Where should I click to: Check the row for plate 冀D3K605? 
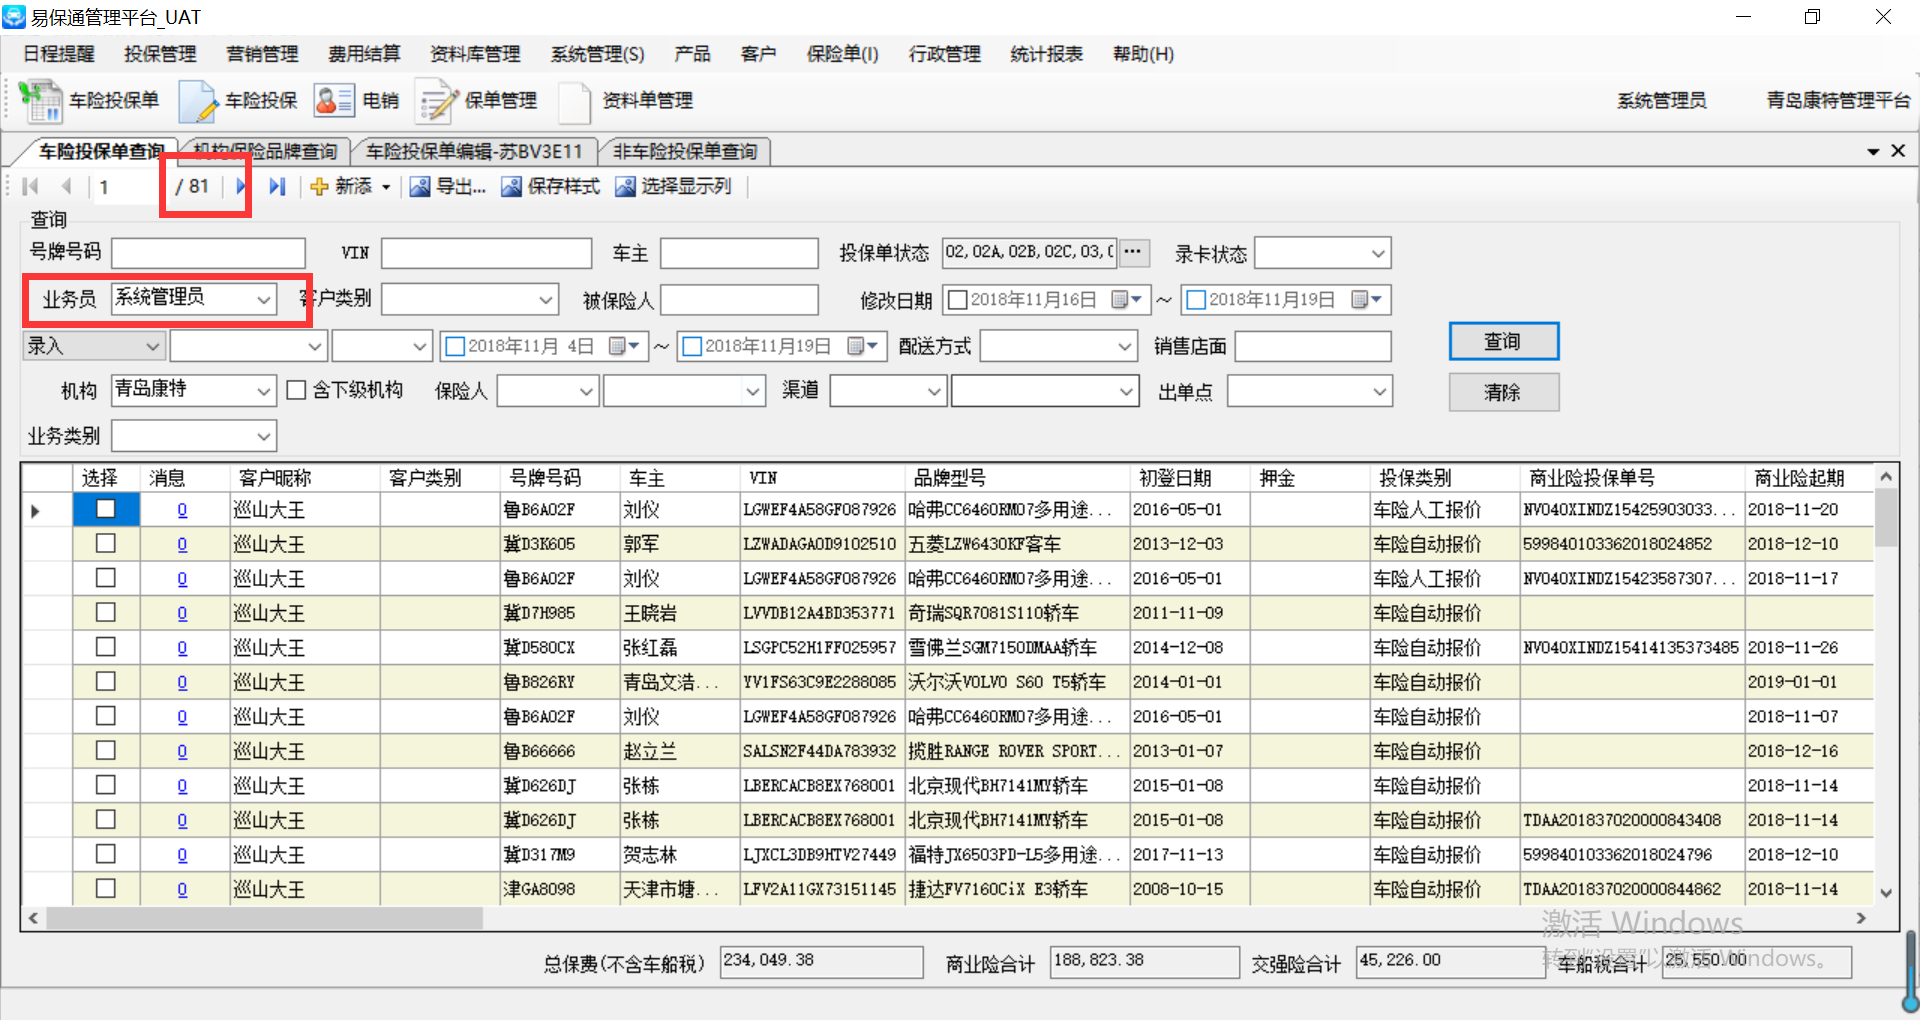tap(105, 544)
